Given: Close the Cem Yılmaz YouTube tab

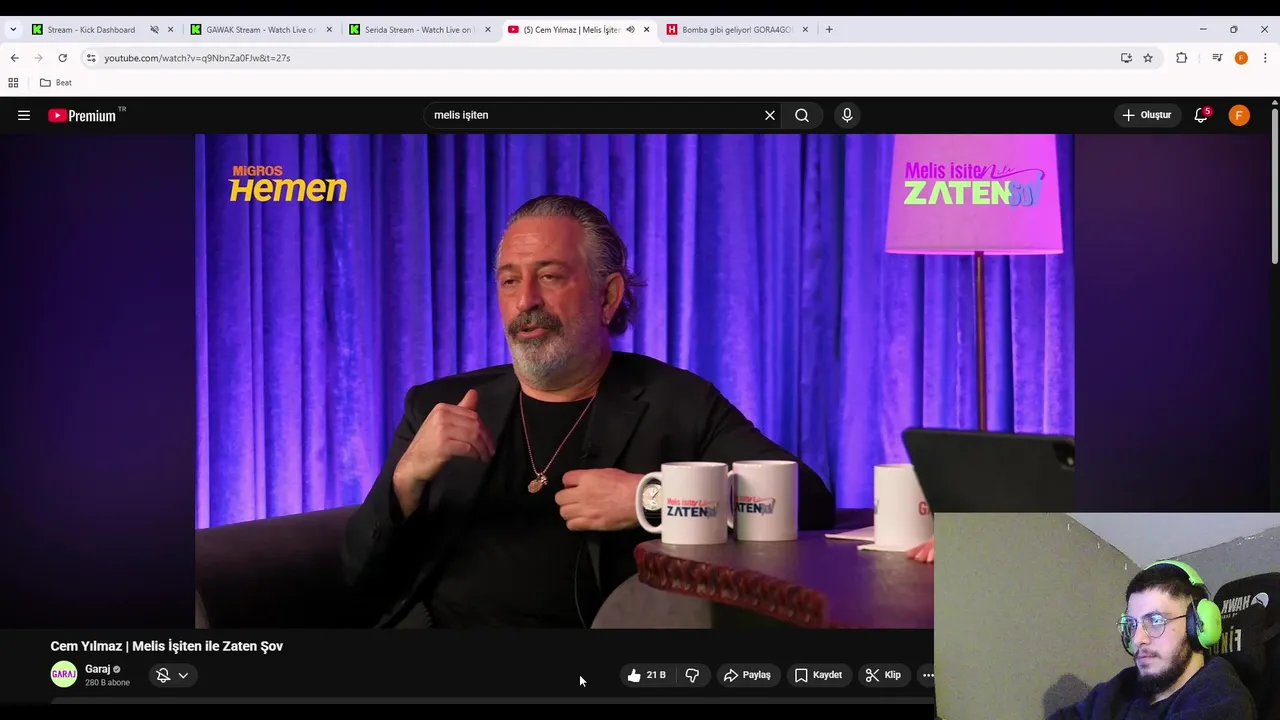Looking at the screenshot, I should click(x=646, y=30).
